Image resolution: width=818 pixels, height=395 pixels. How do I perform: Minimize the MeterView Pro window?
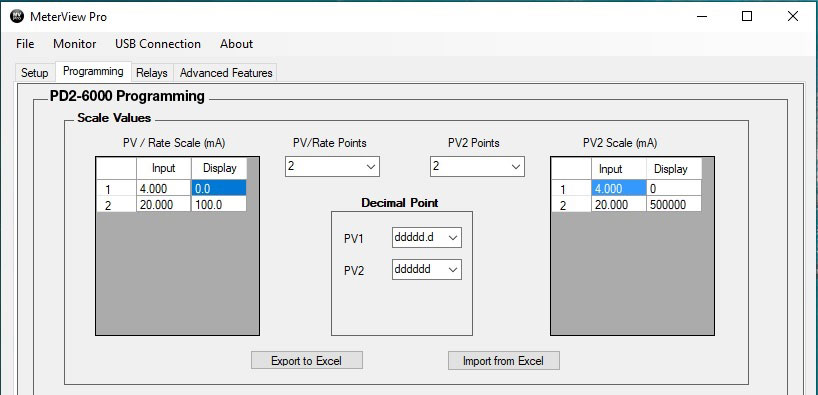pyautogui.click(x=702, y=17)
